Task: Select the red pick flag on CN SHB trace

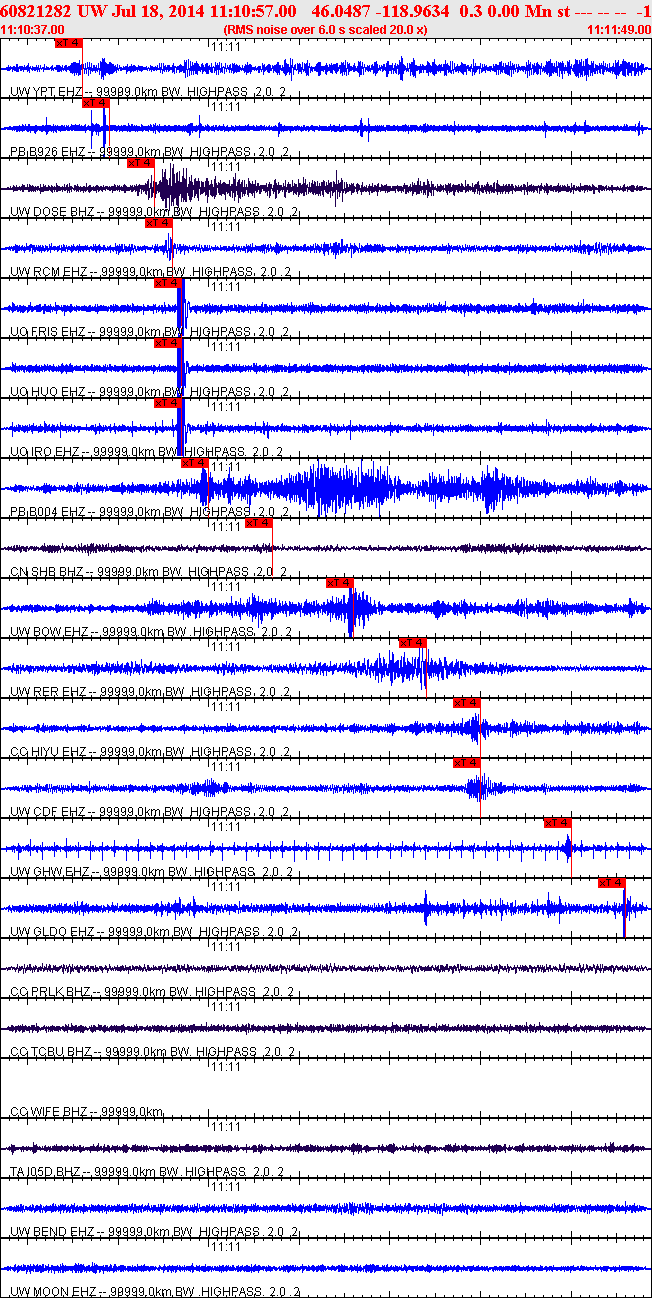Action: tap(259, 523)
